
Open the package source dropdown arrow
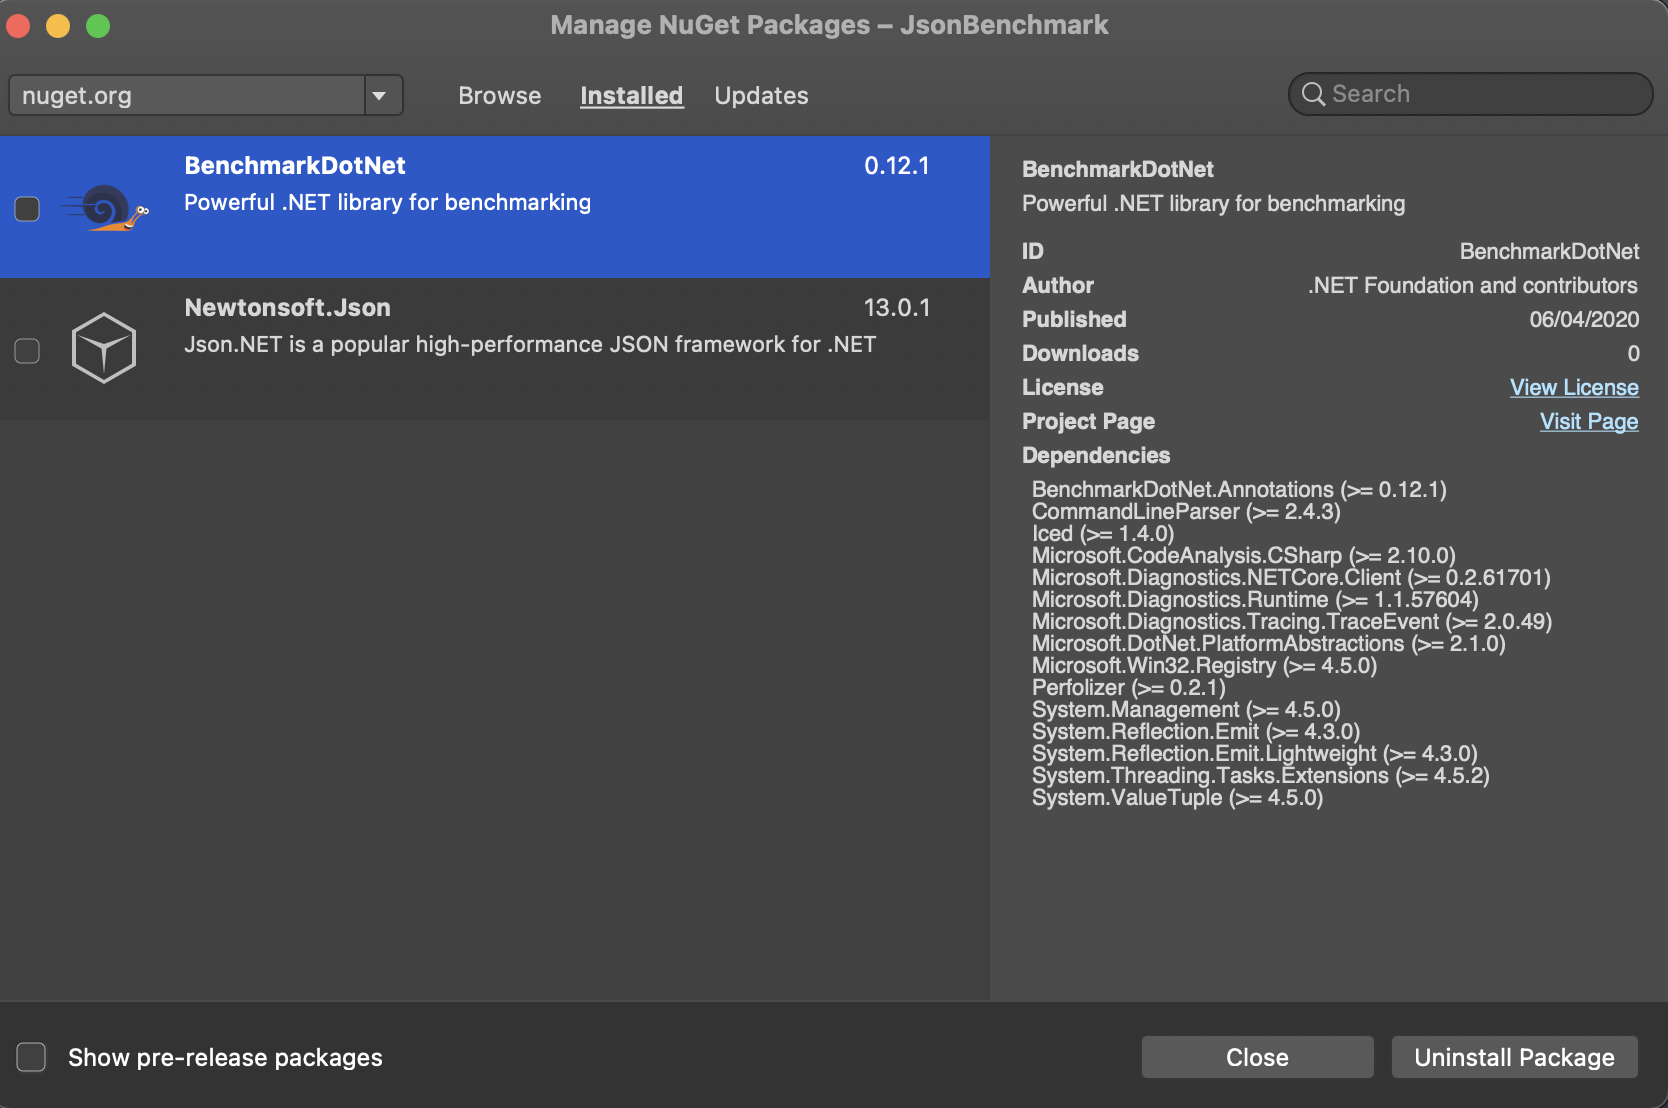tap(381, 95)
